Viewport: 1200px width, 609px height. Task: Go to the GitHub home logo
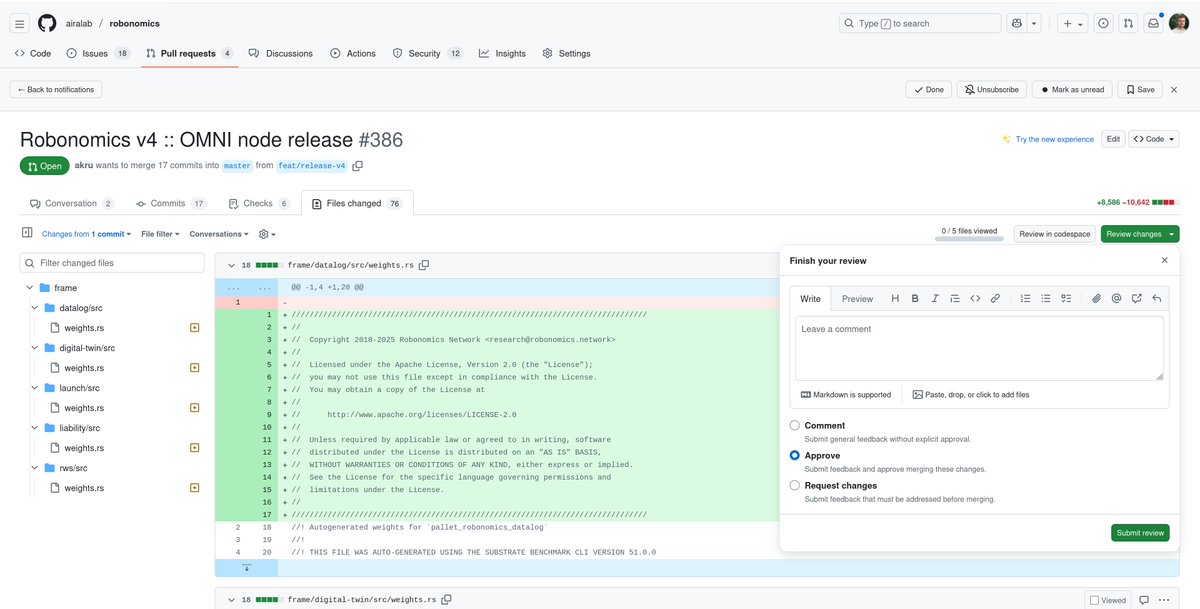pos(47,23)
